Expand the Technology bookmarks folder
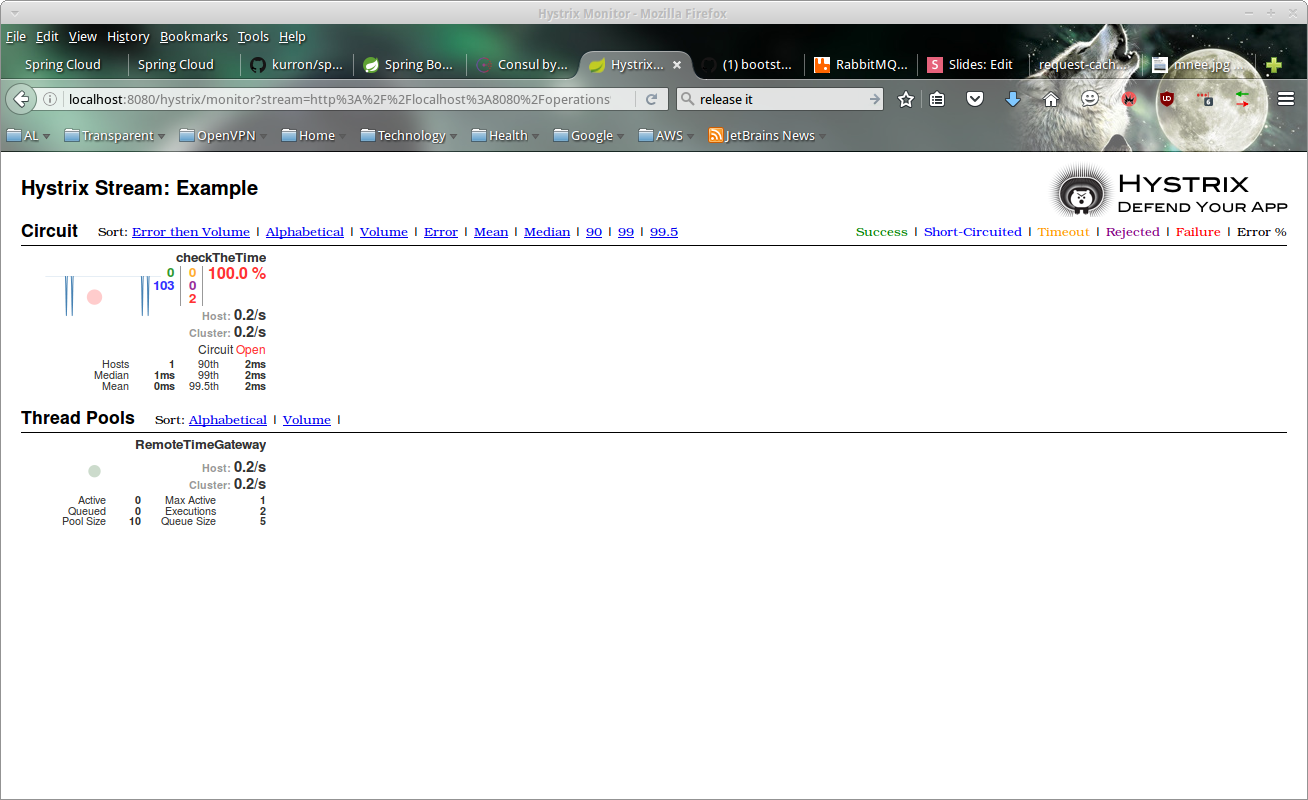Screen dimensions: 1308x800 409,135
